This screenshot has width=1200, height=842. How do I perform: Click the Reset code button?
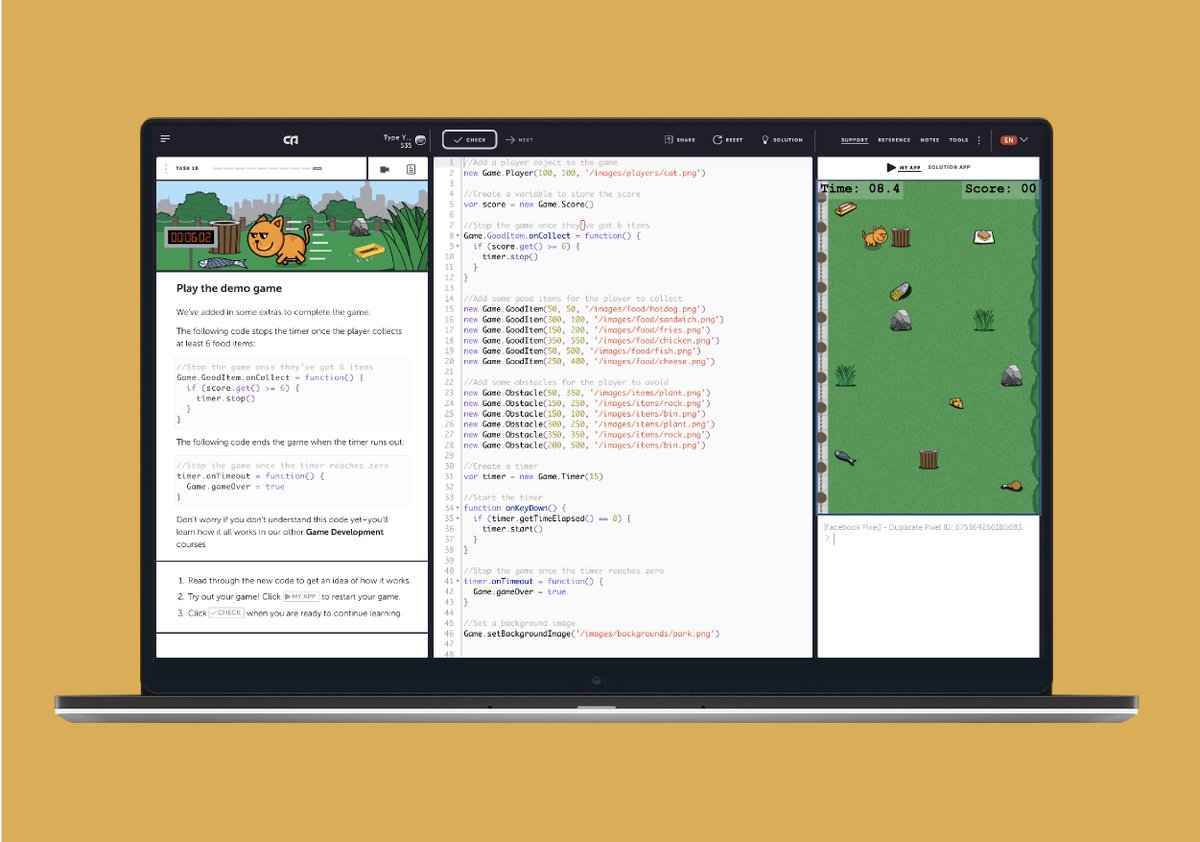coord(728,140)
